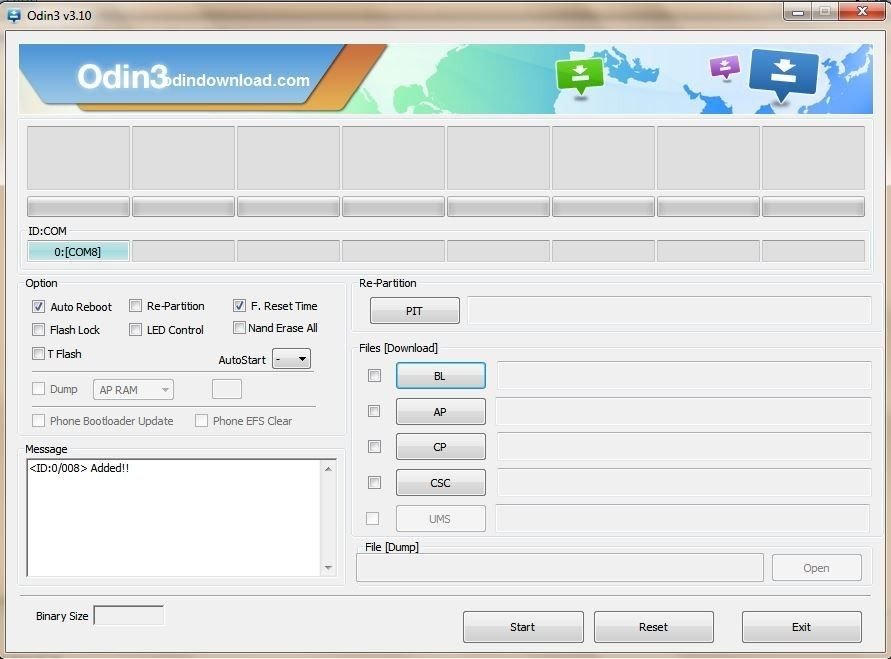Viewport: 891px width, 659px height.
Task: Click the CSC file path field
Action: pyautogui.click(x=684, y=482)
